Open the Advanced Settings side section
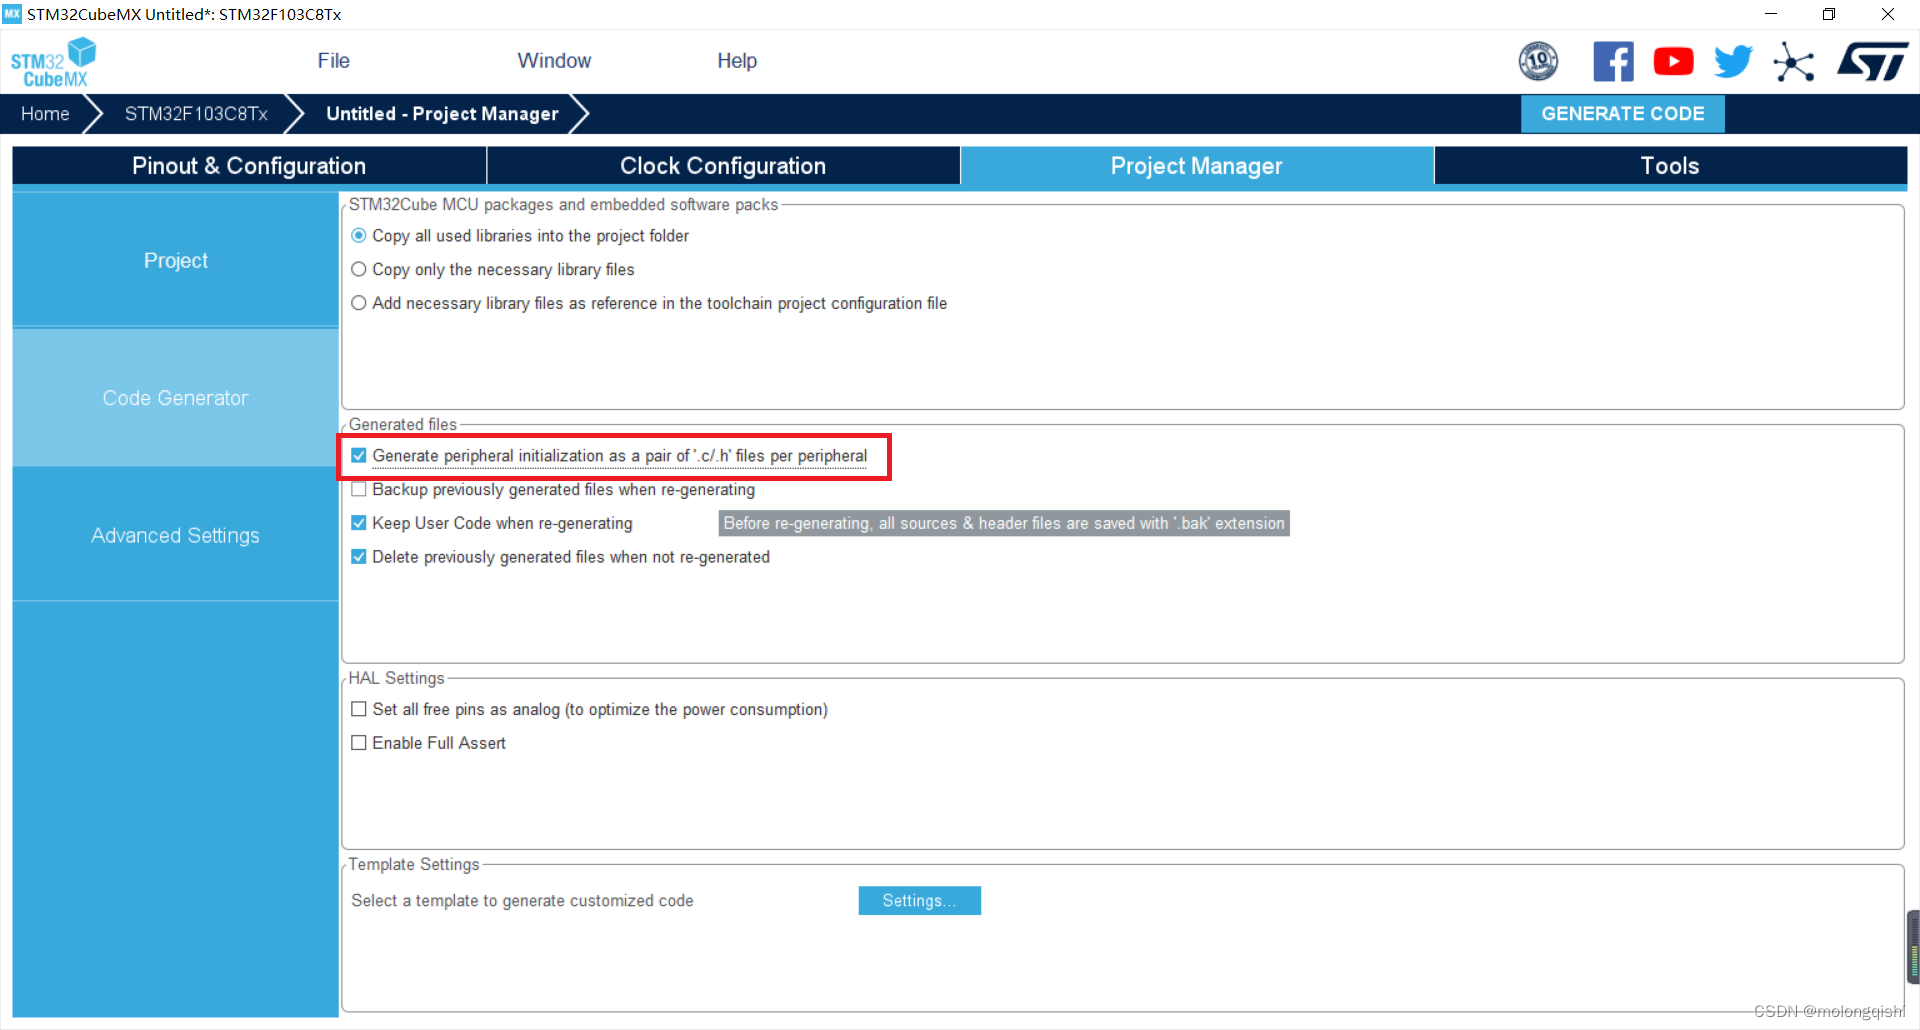1920x1030 pixels. [x=176, y=535]
